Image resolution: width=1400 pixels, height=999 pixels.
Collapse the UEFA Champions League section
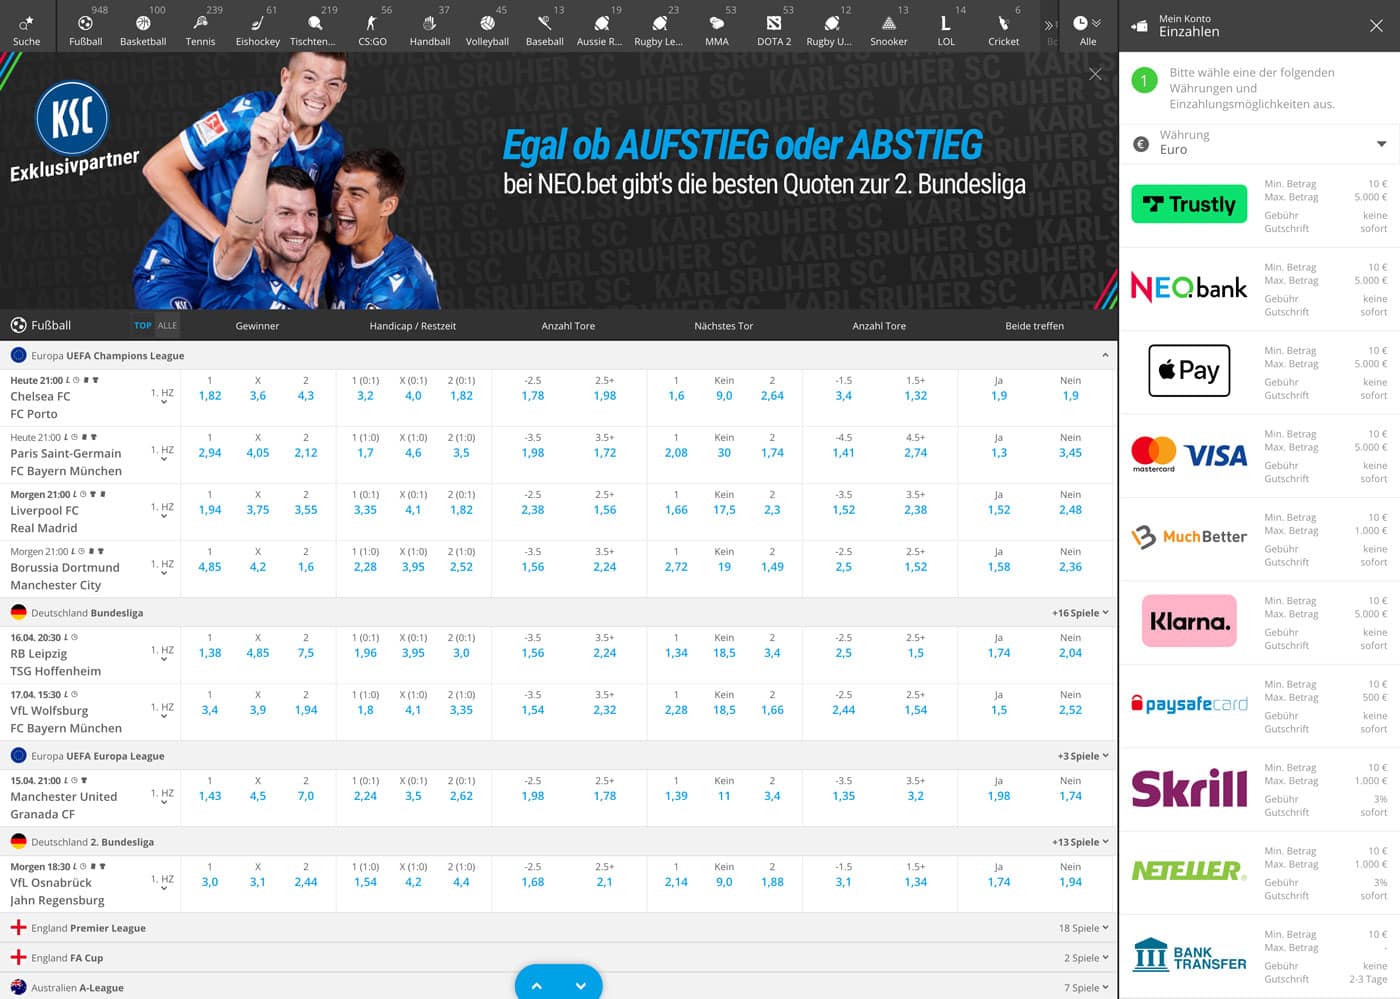click(1105, 355)
